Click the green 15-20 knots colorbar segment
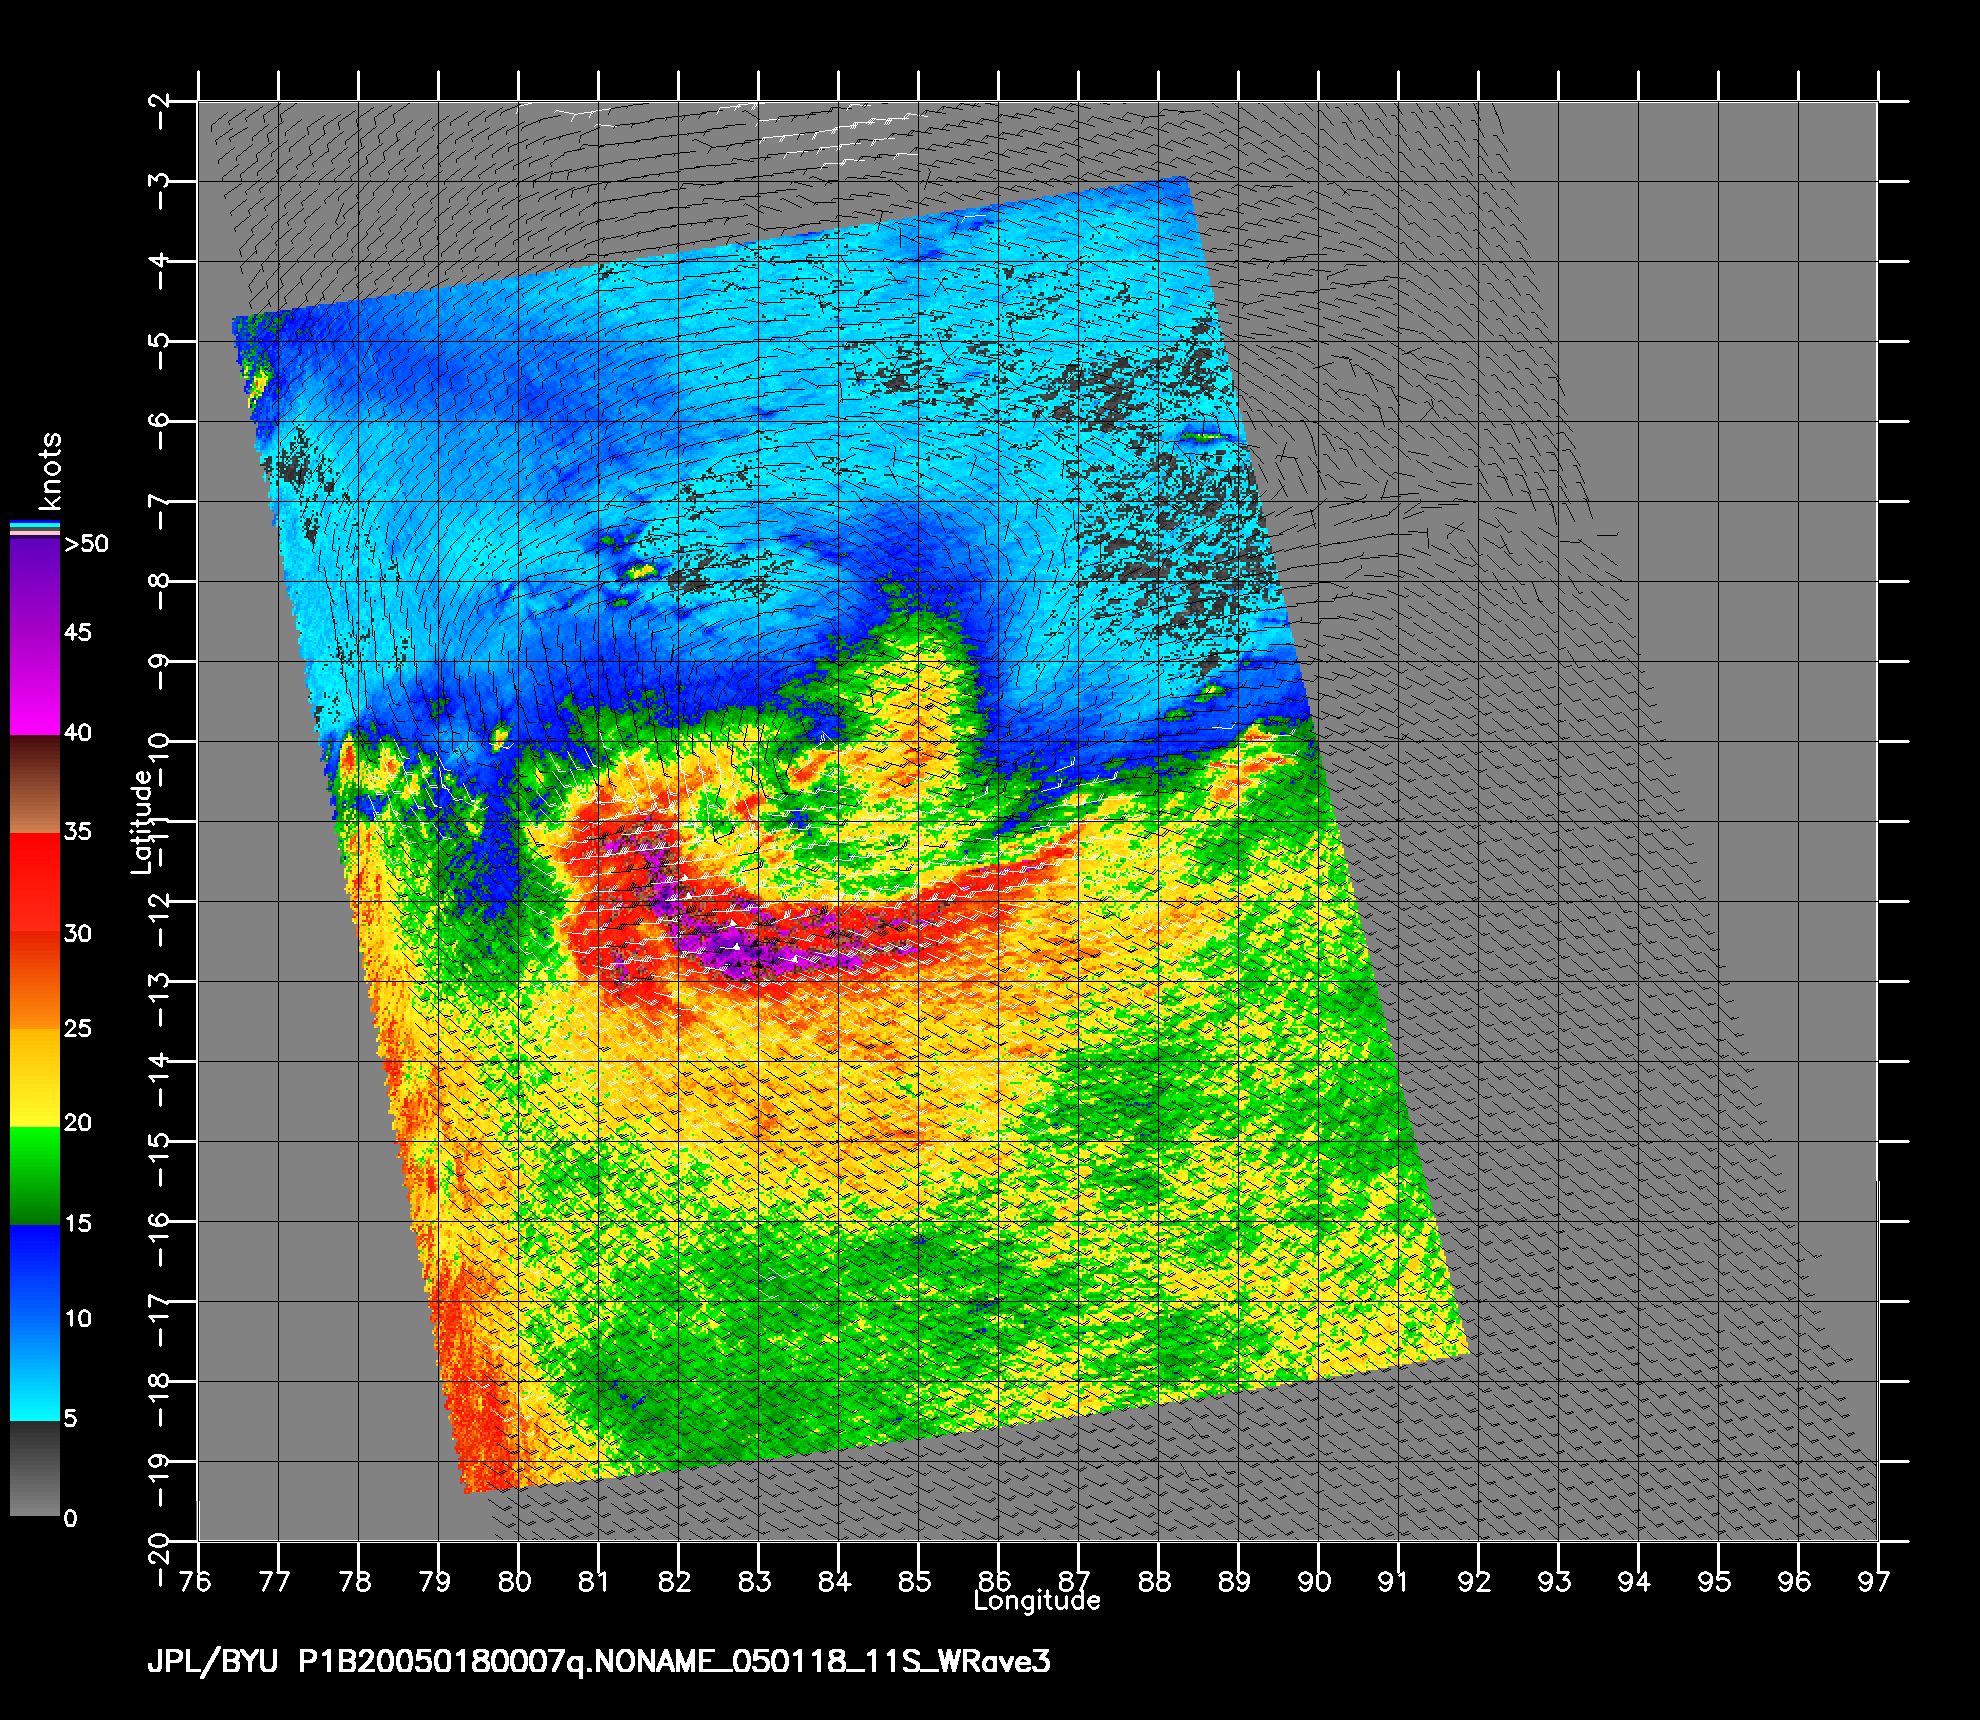1980x1720 pixels. tap(35, 1176)
